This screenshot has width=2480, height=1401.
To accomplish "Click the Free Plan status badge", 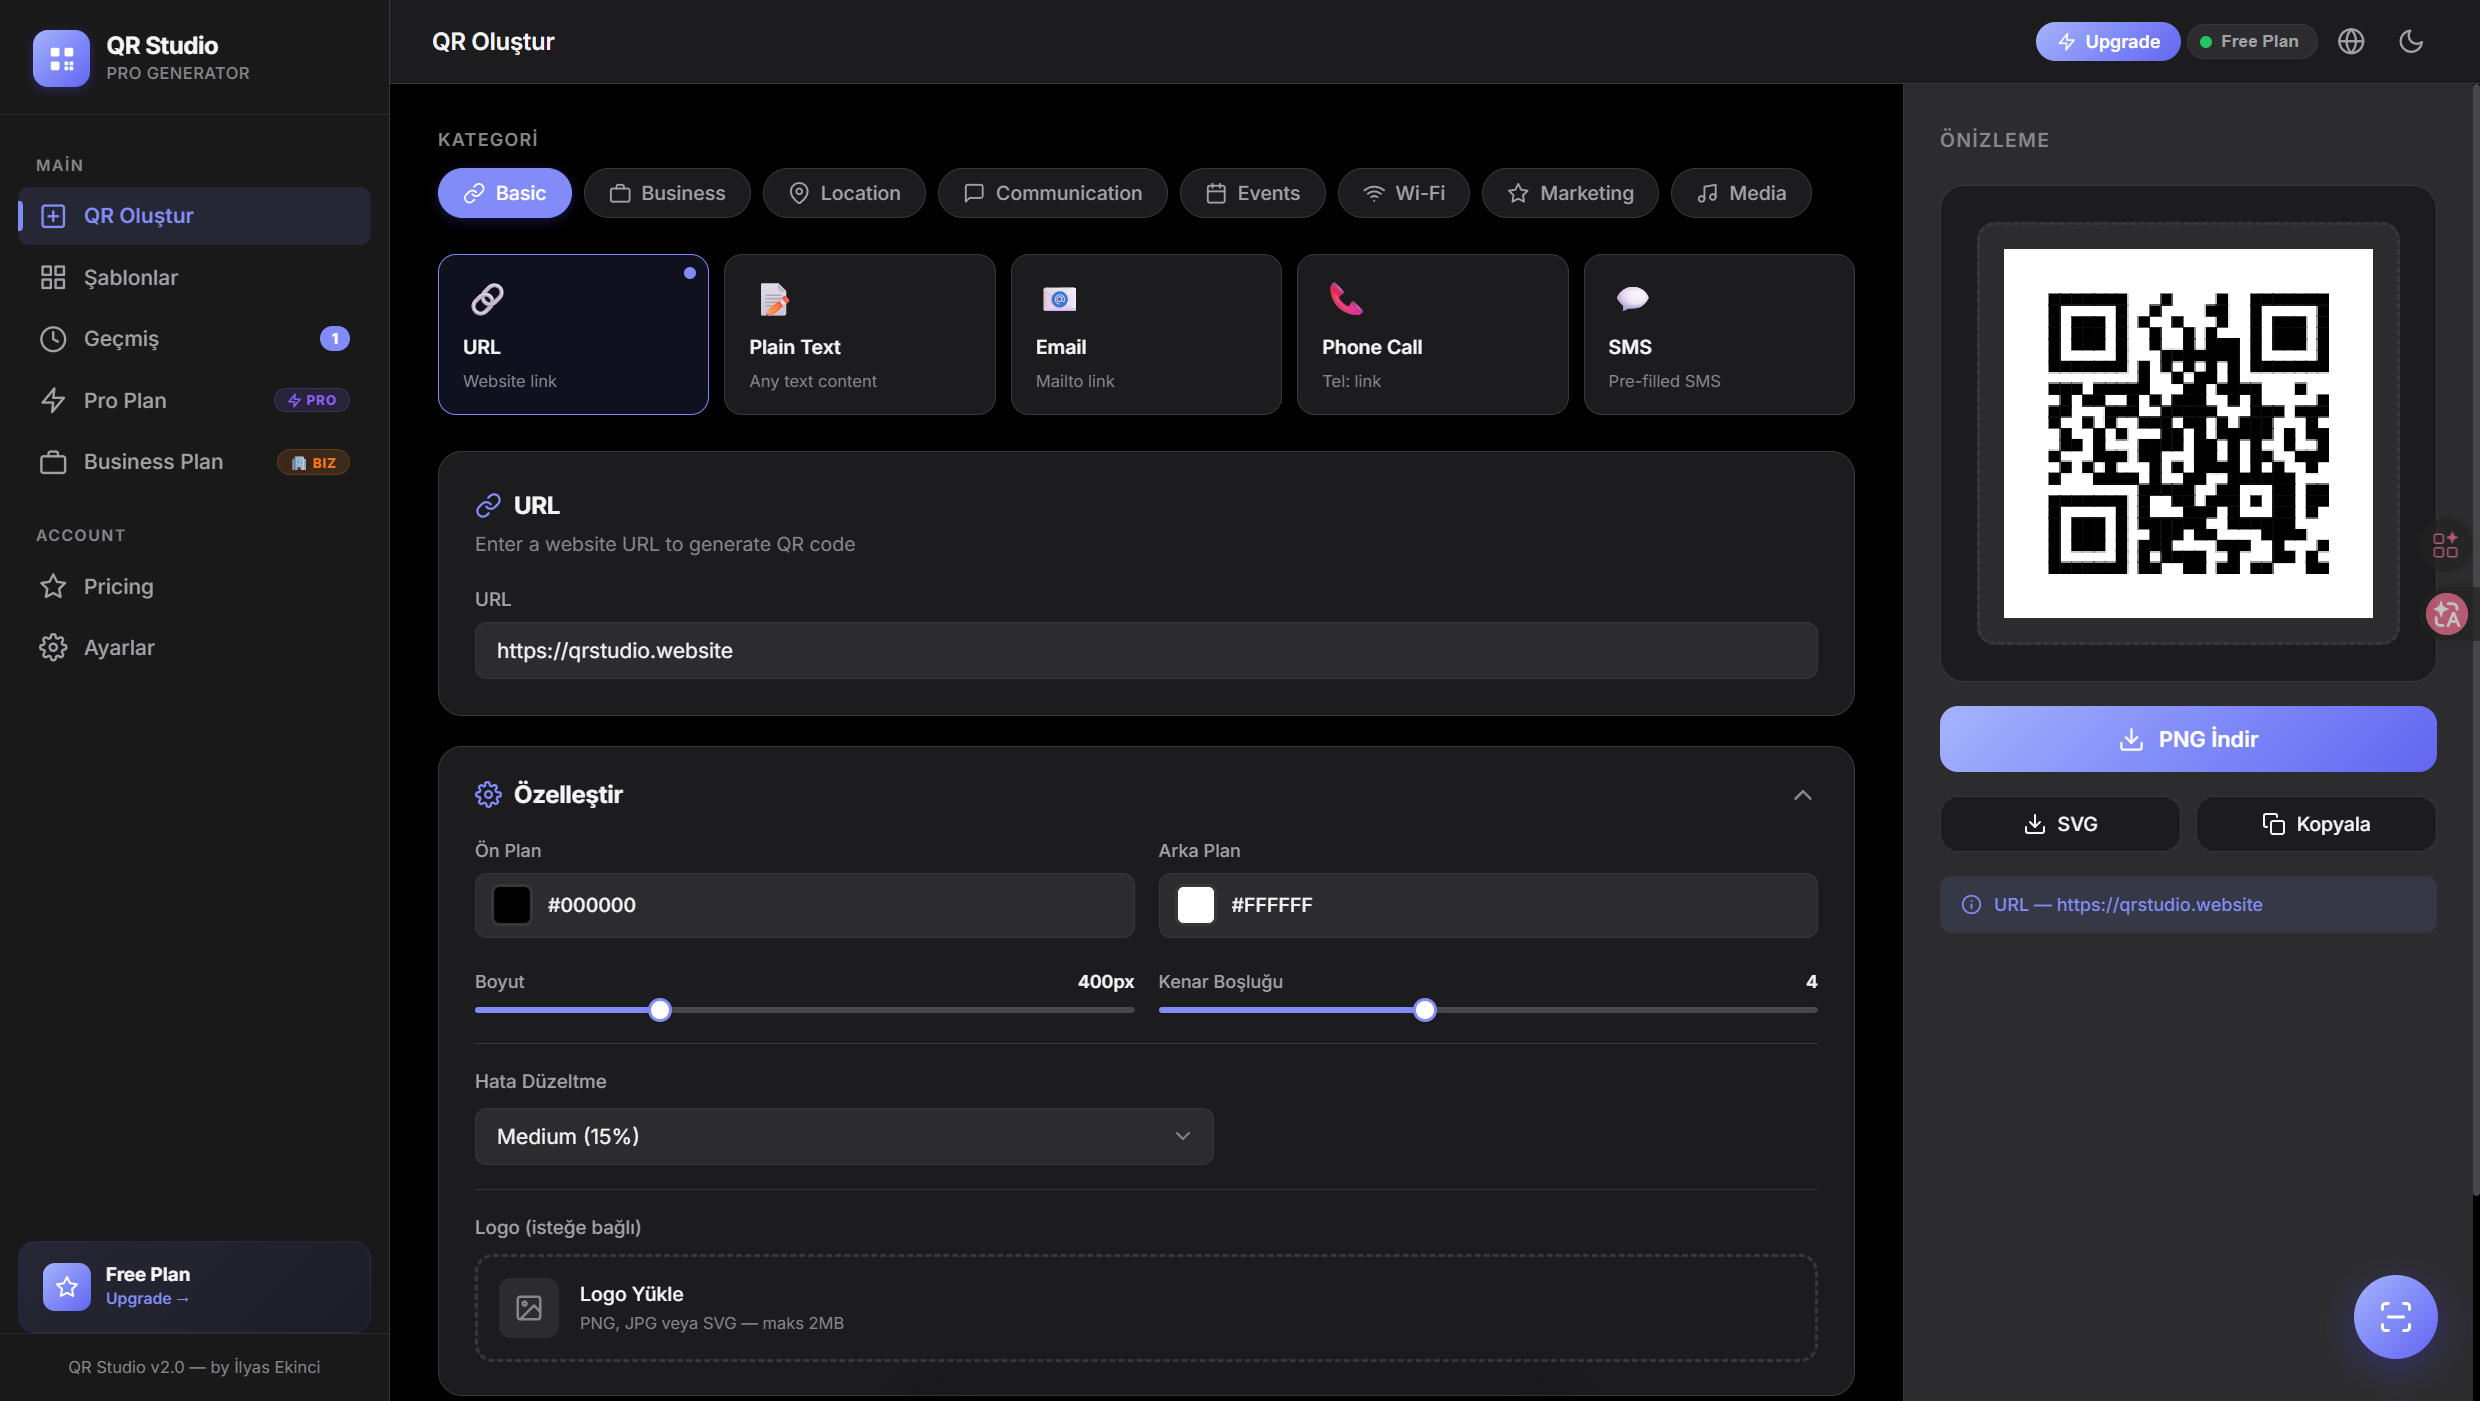I will (x=2250, y=41).
